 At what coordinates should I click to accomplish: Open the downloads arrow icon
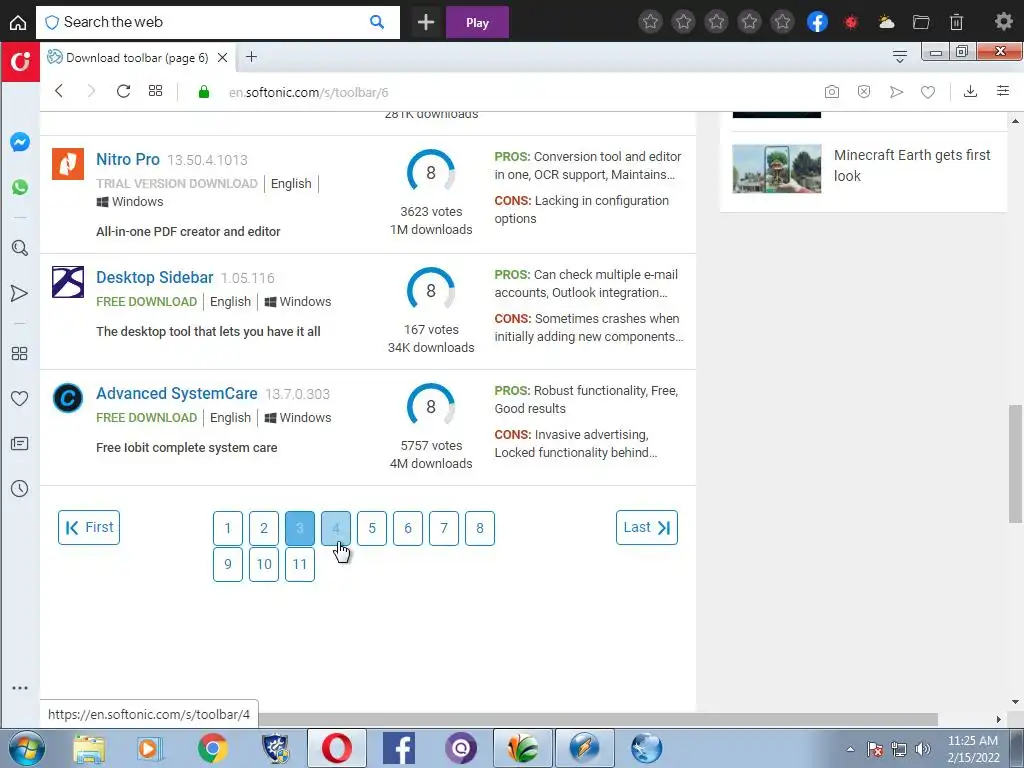(970, 92)
